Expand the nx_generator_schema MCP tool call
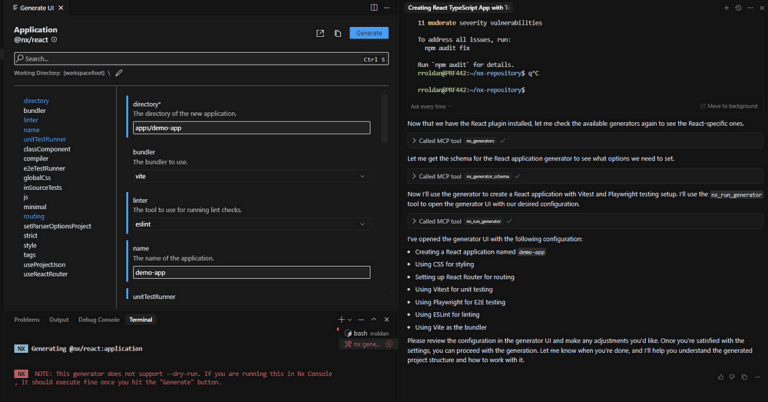Viewport: 768px width, 402px height. tap(413, 176)
